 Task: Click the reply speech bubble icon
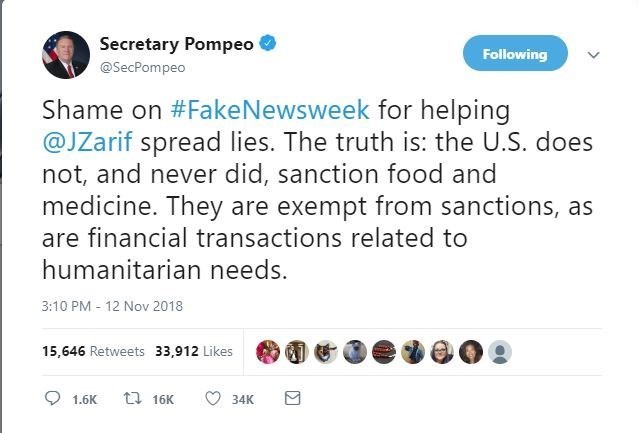pos(54,399)
